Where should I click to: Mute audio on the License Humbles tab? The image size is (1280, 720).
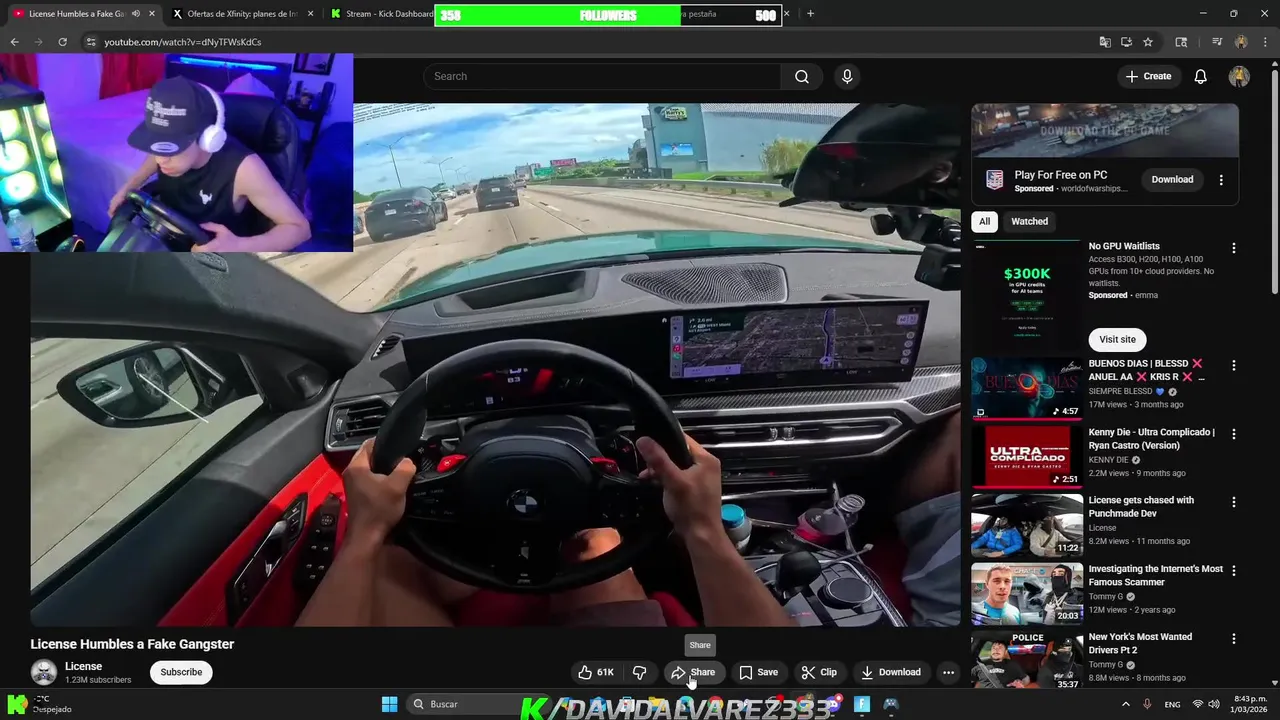136,14
